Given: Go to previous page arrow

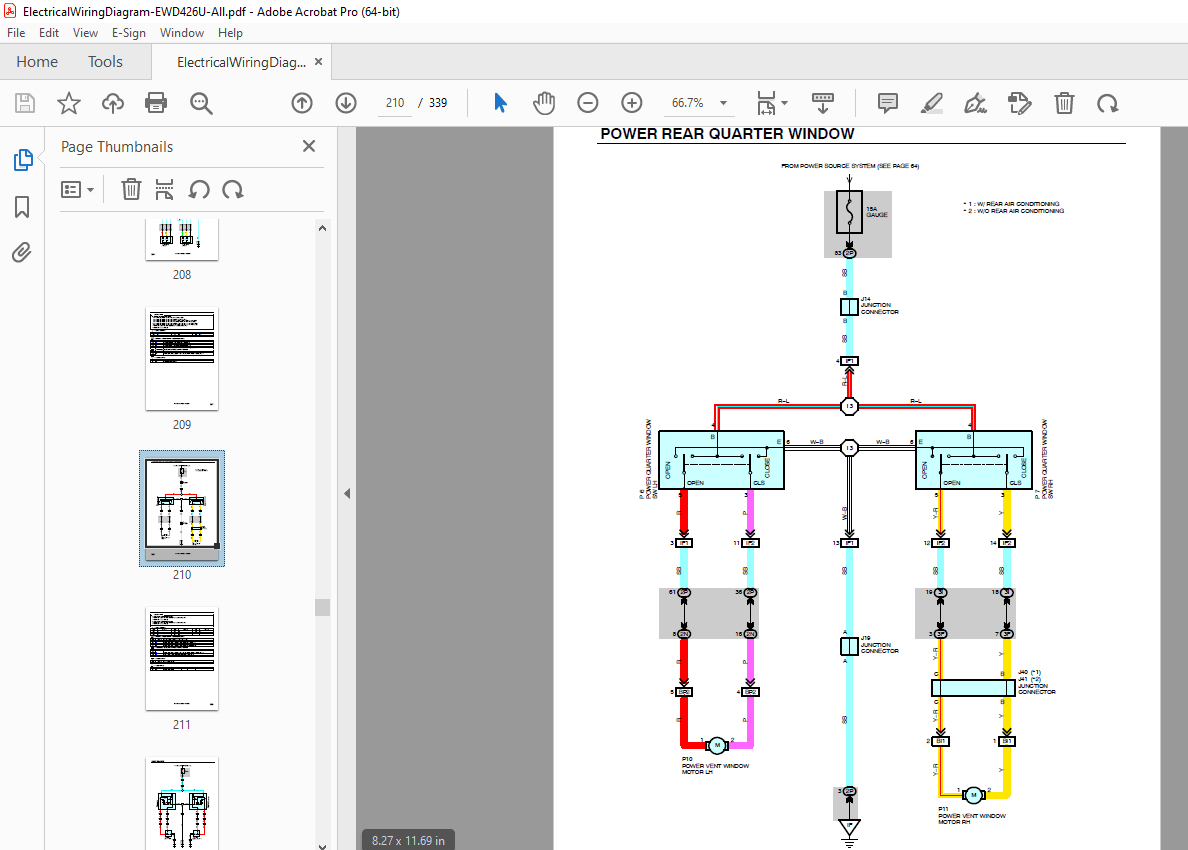Looking at the screenshot, I should (x=302, y=103).
